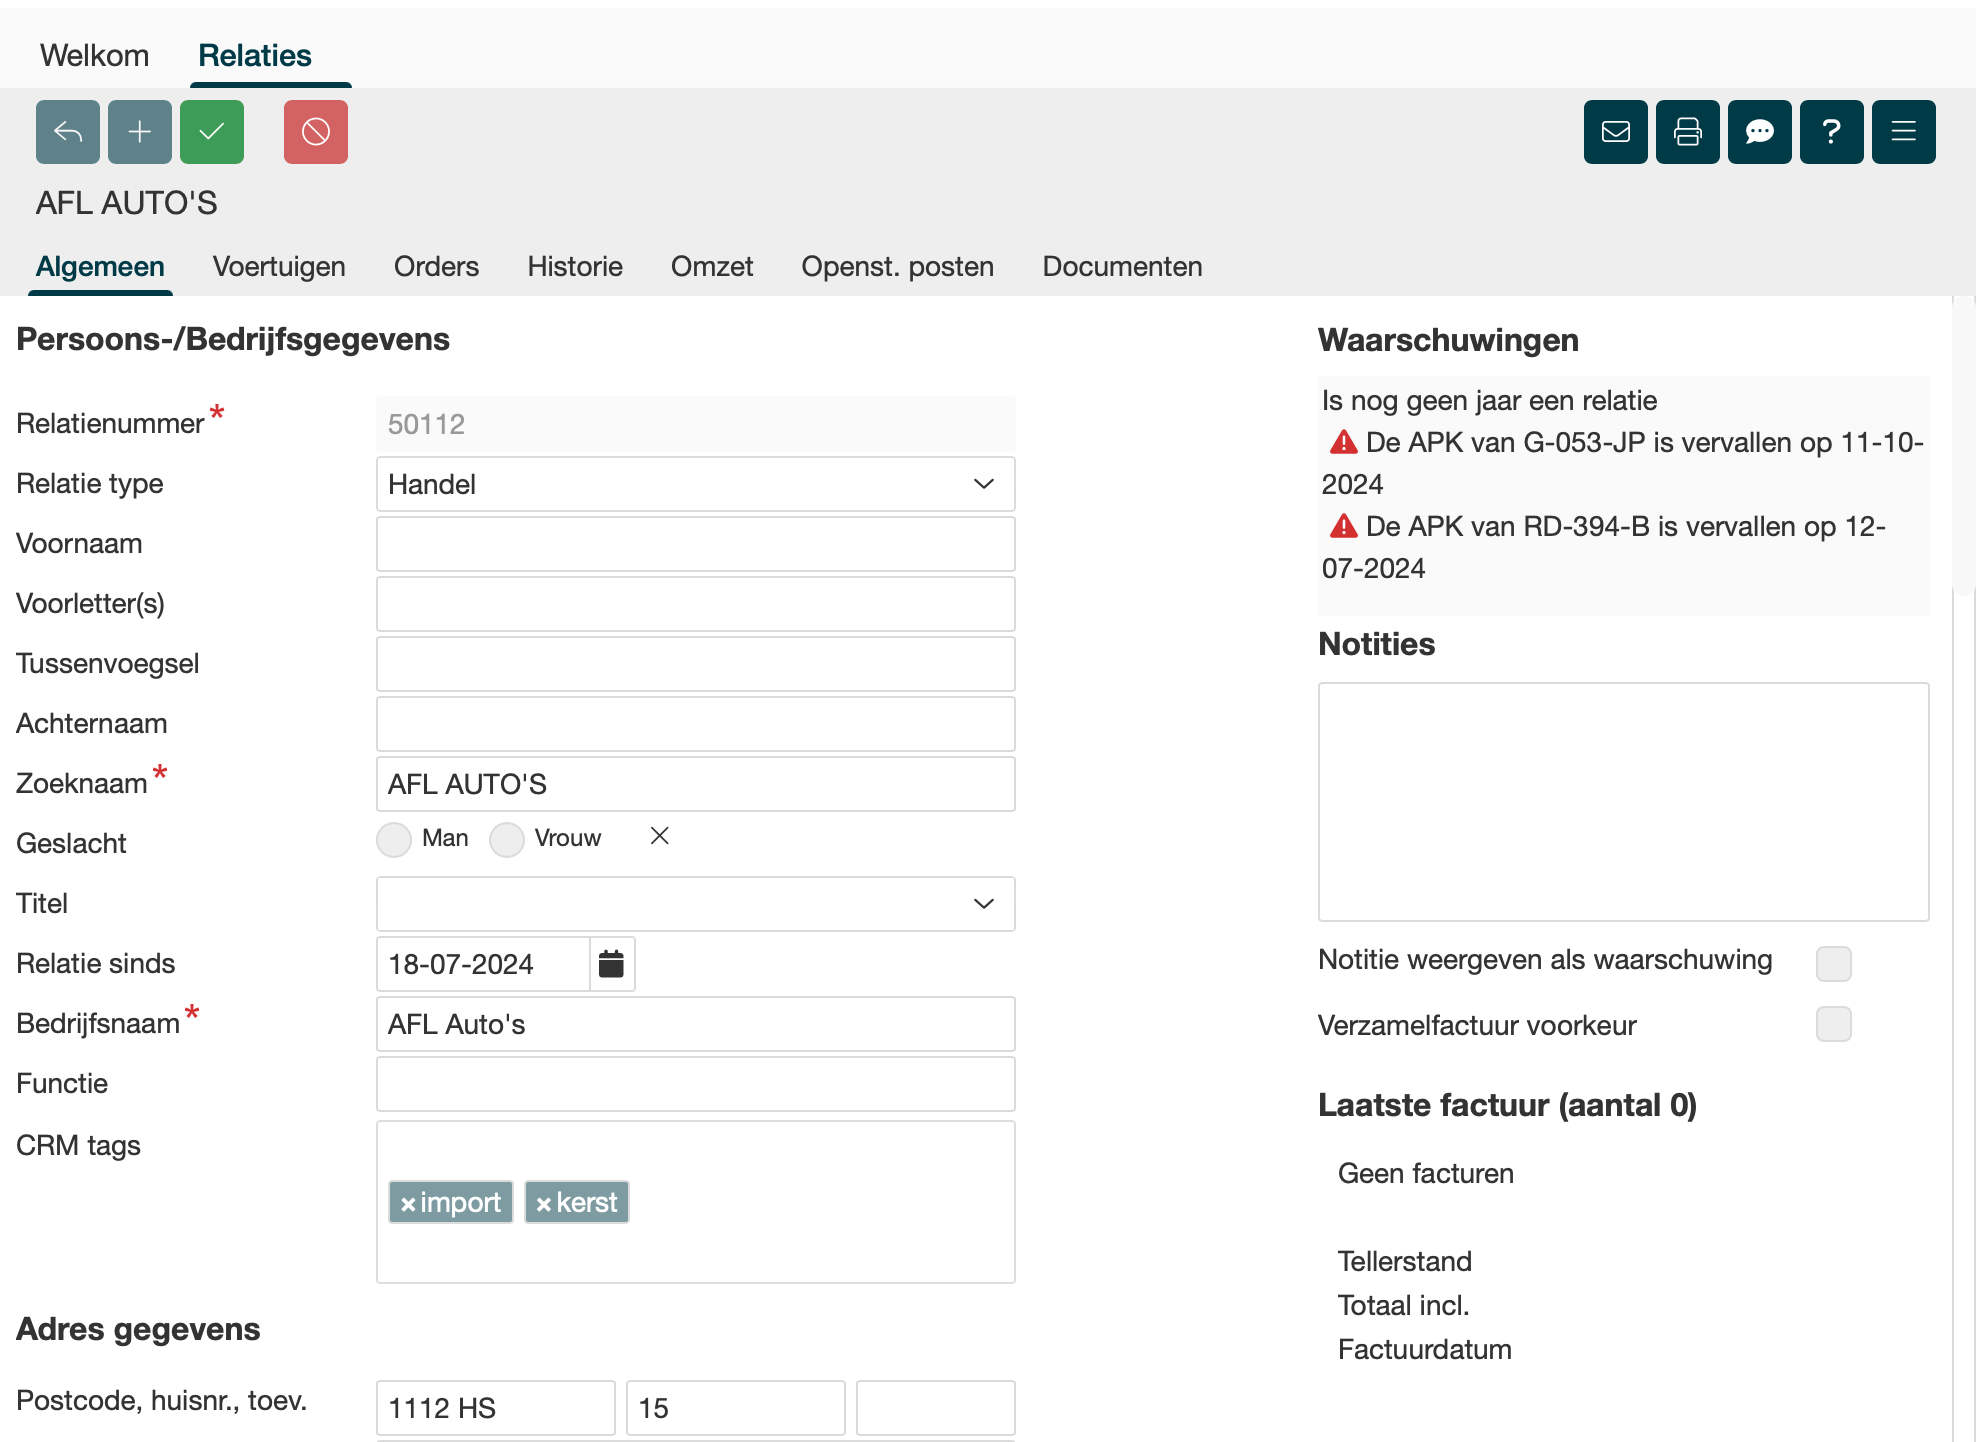Open the Openst. posten tab

[897, 266]
